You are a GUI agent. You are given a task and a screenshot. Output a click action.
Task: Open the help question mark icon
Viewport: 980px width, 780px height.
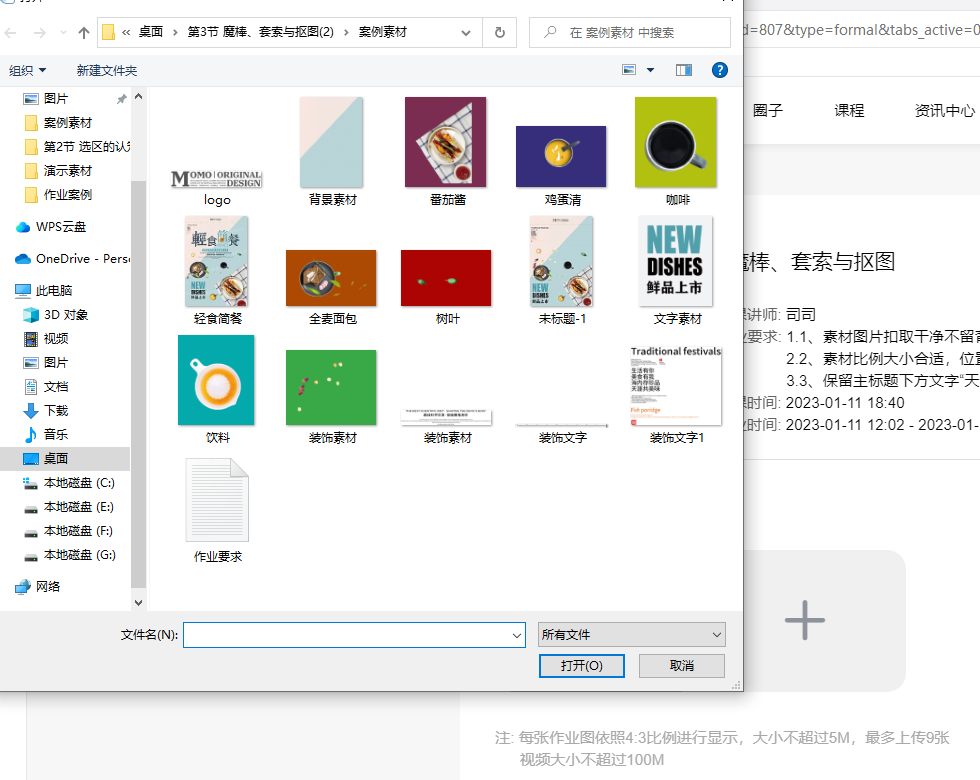point(719,70)
